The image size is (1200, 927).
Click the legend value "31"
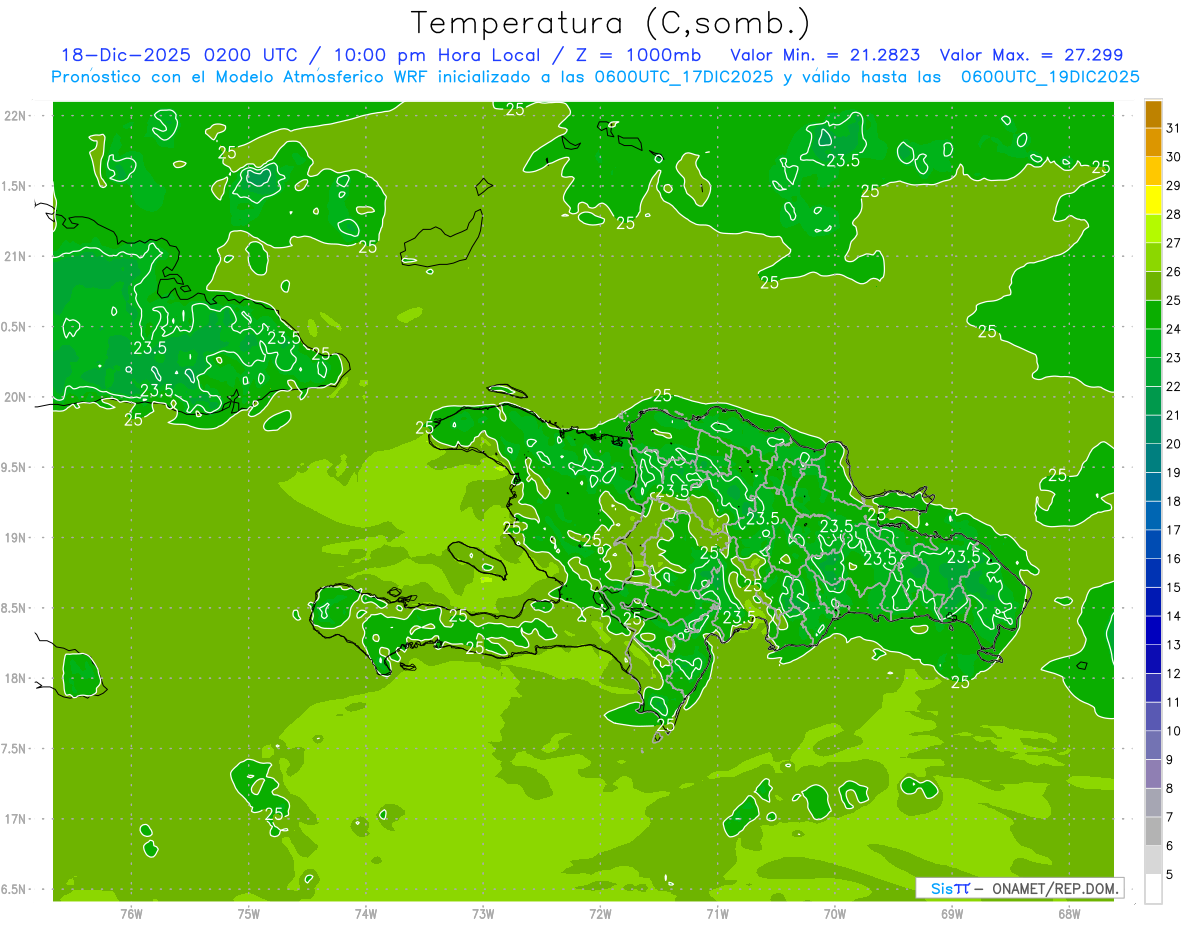[x=1174, y=128]
